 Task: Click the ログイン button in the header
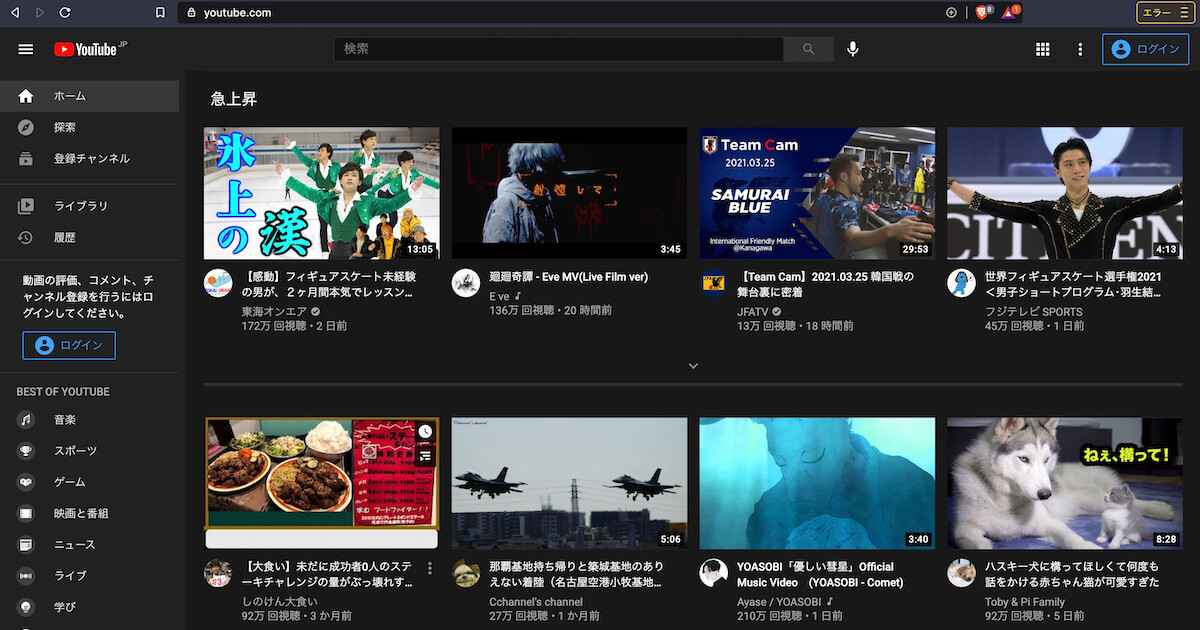click(x=1145, y=48)
